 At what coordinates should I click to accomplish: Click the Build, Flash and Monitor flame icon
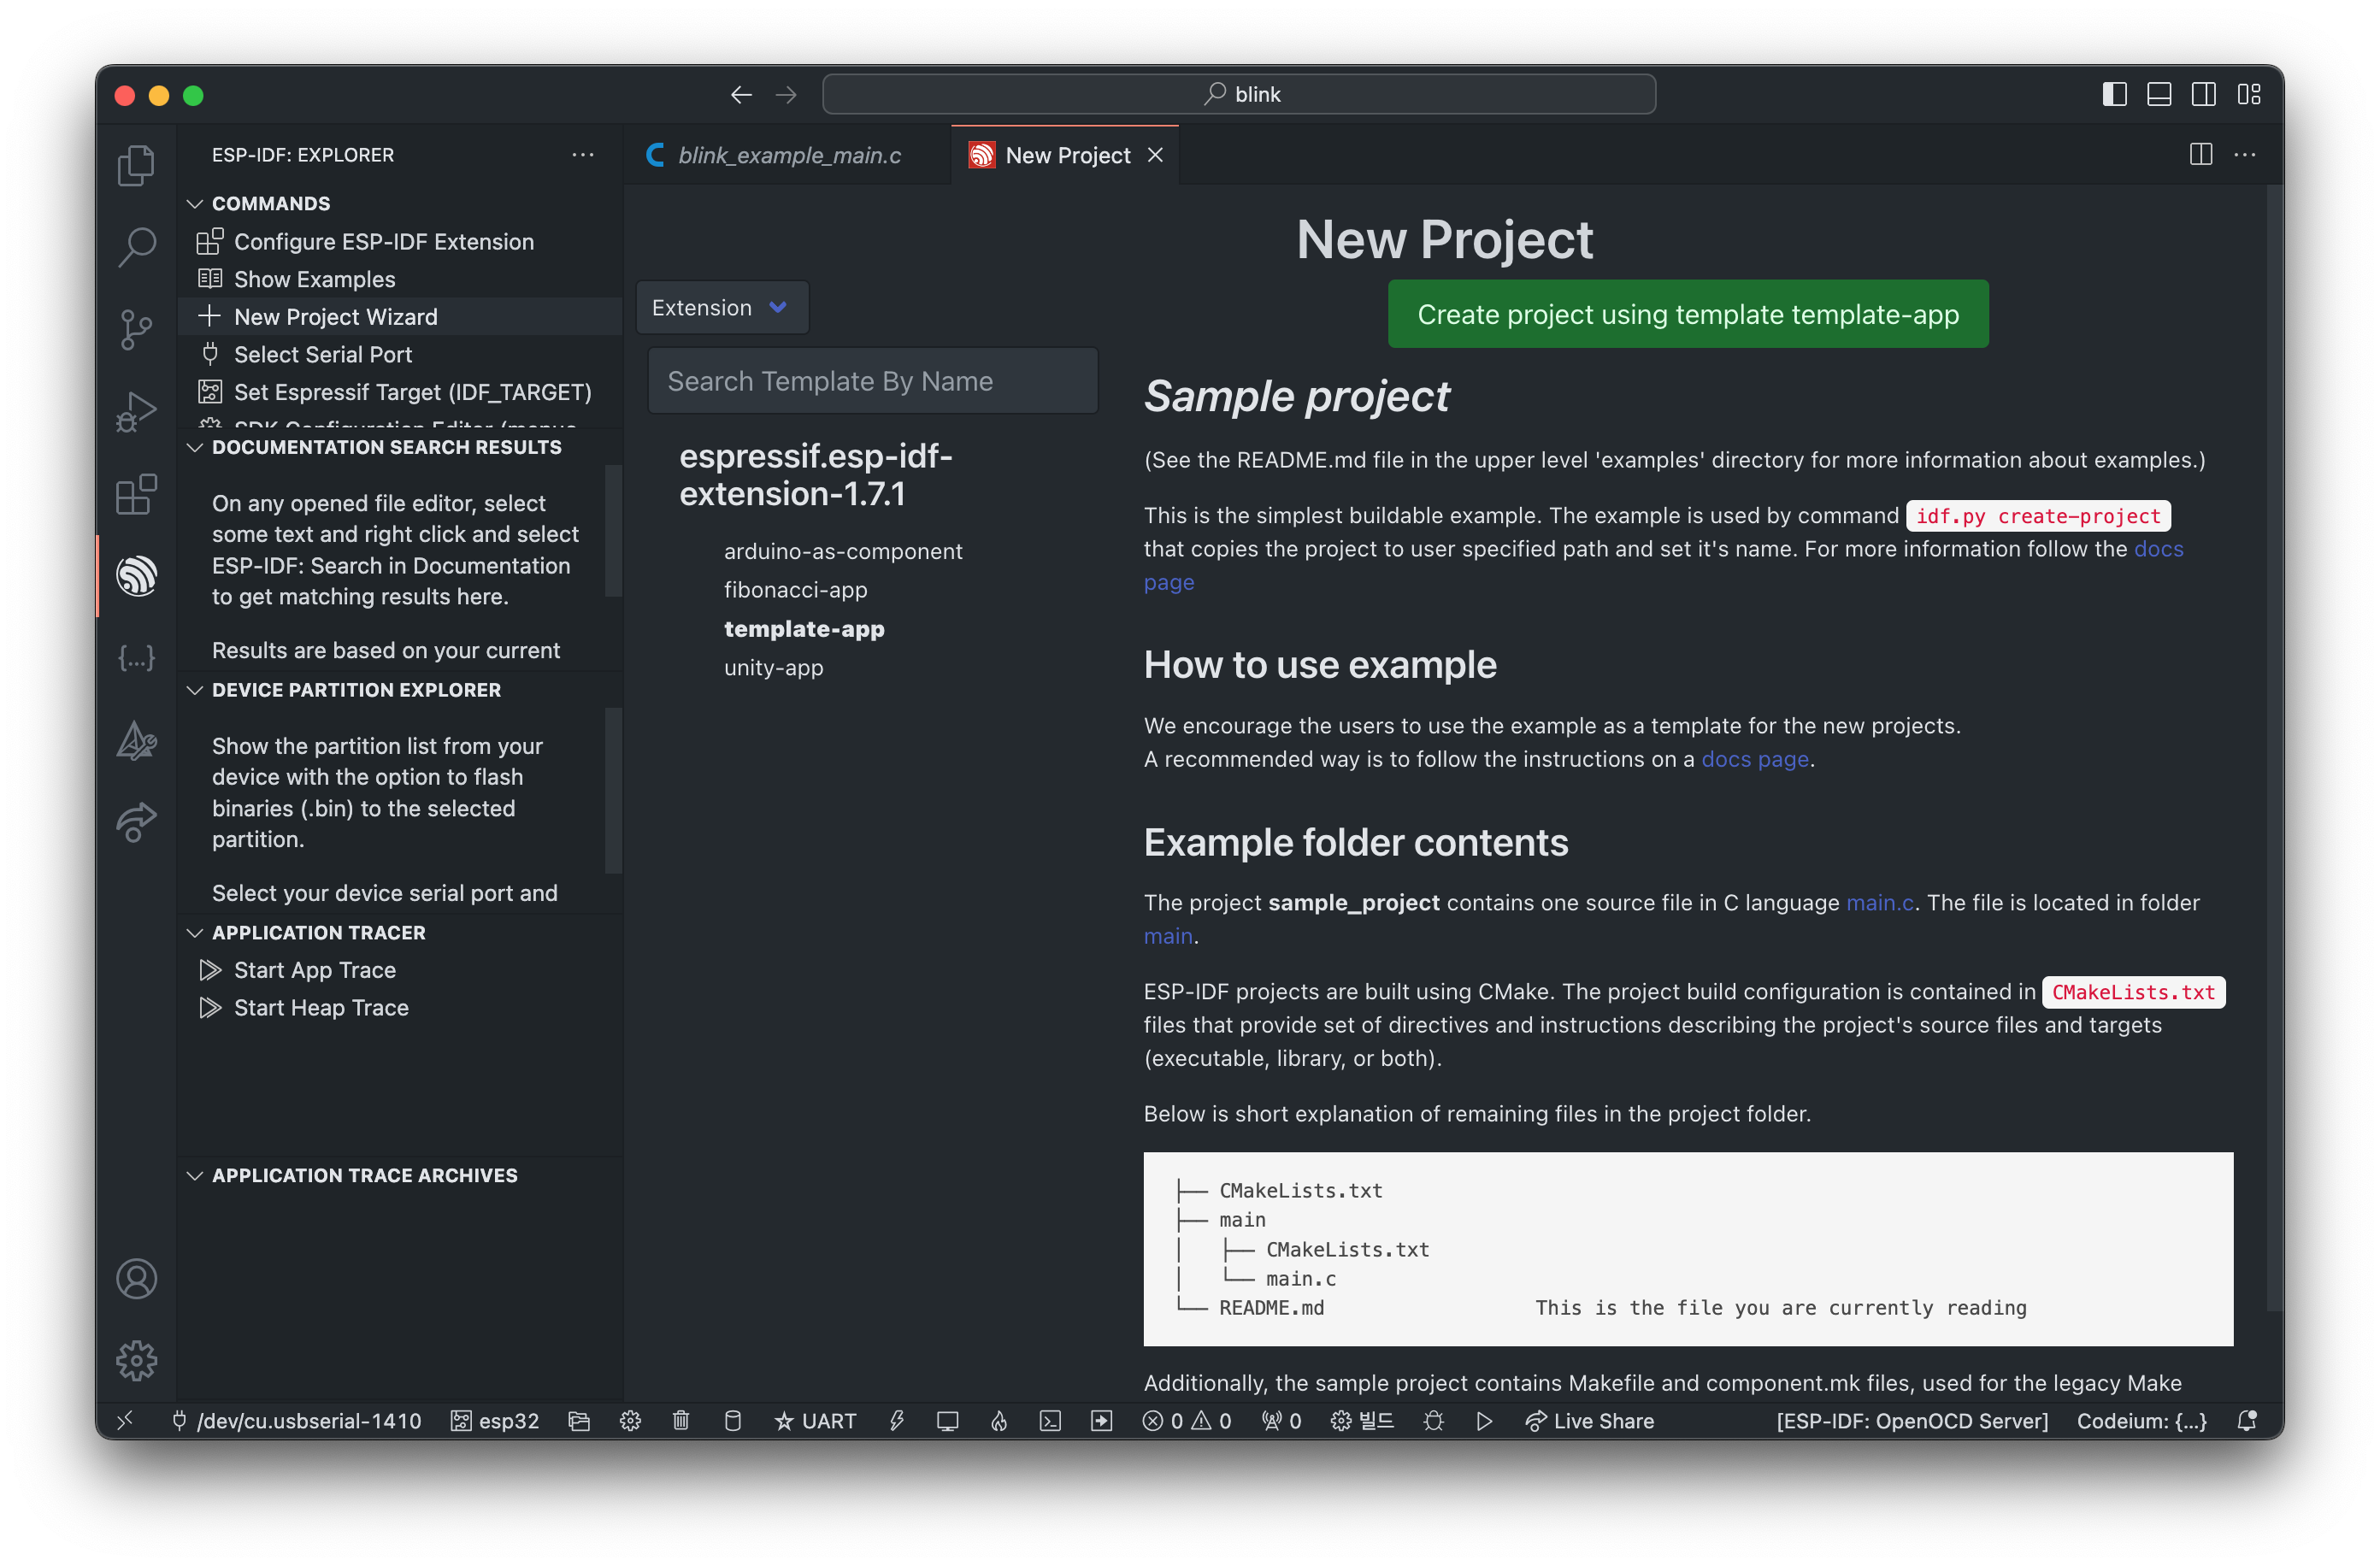[999, 1421]
